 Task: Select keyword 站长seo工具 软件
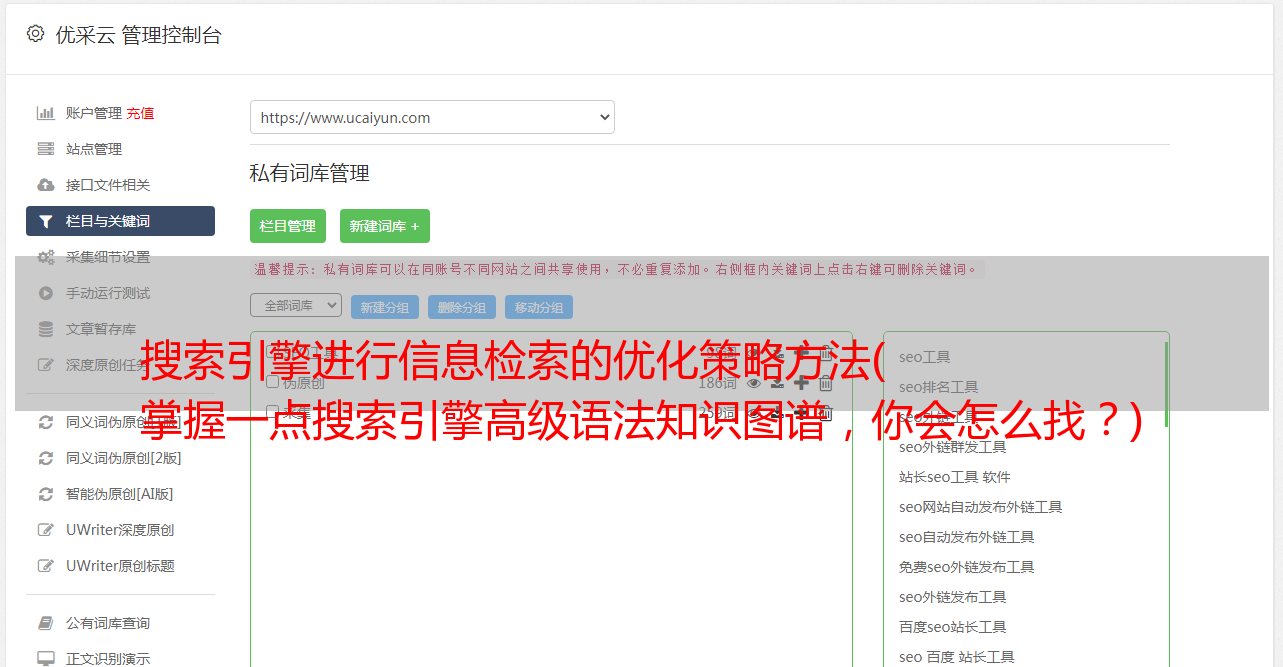pyautogui.click(x=955, y=477)
